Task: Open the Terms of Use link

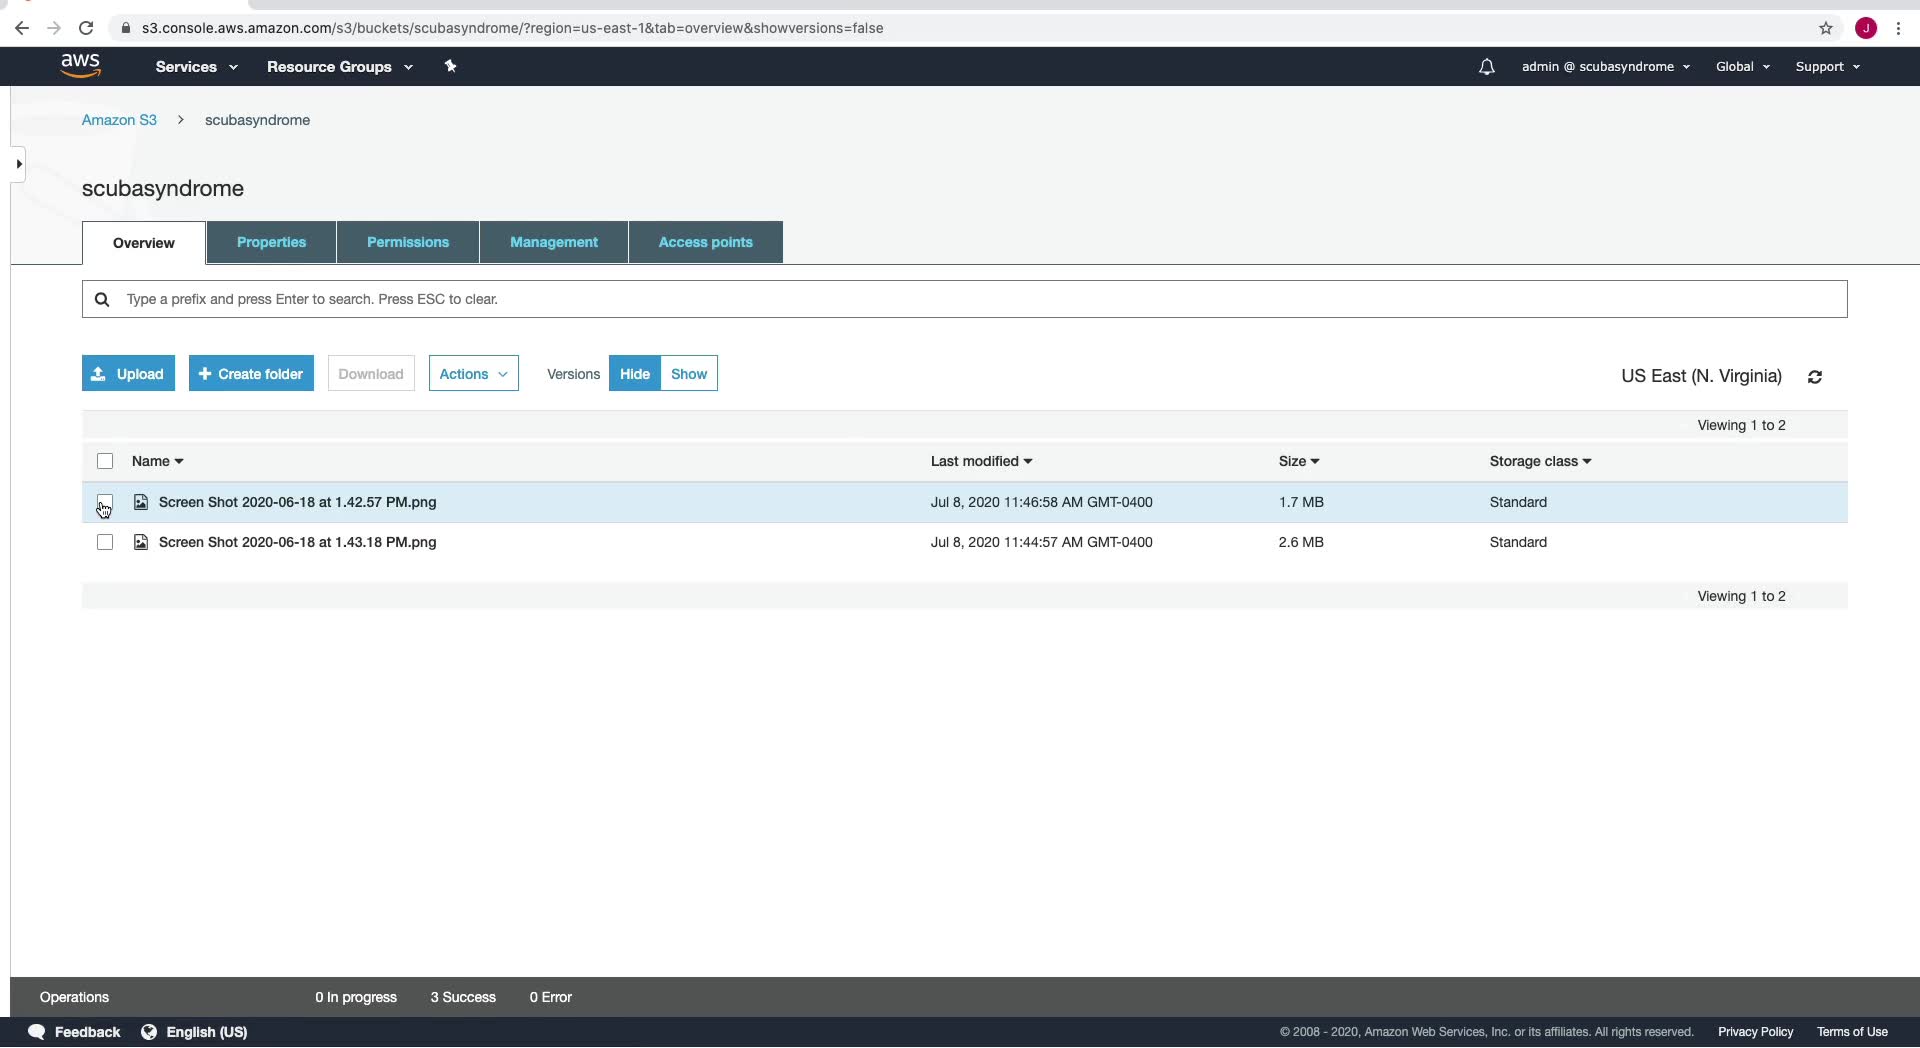Action: pos(1852,1032)
